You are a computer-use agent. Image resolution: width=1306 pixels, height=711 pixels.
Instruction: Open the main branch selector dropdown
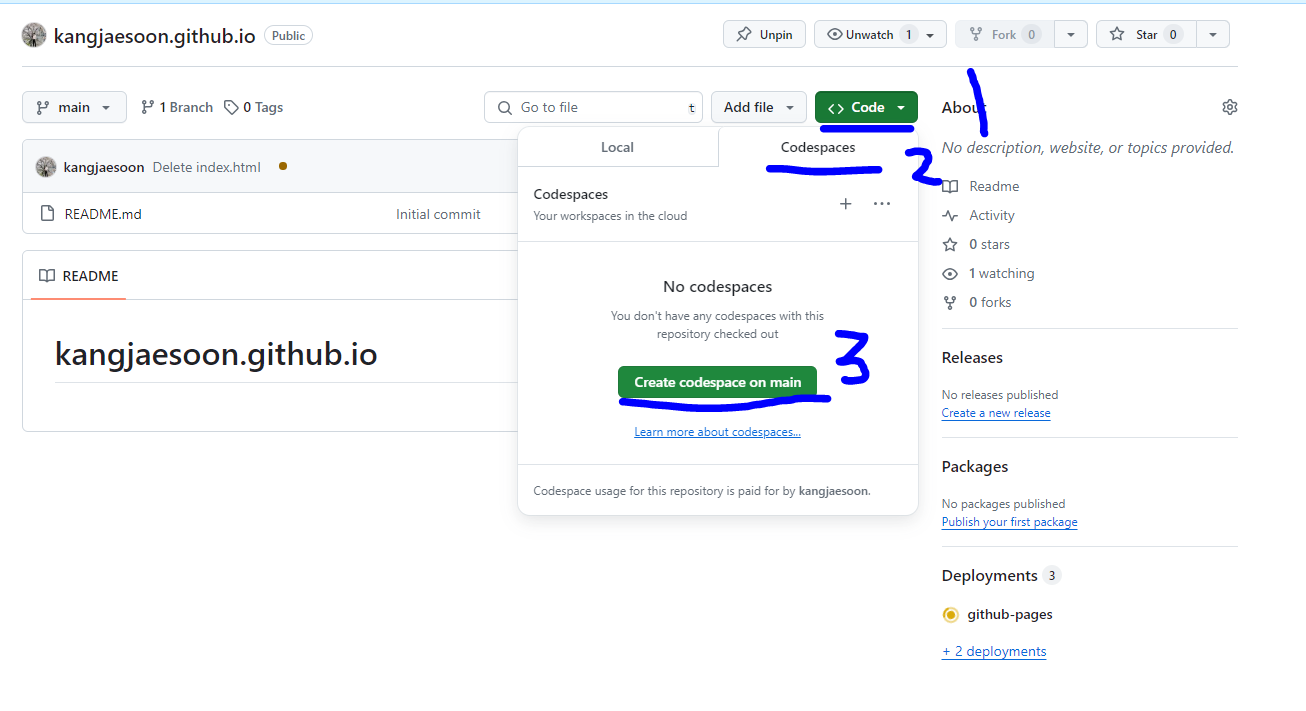74,107
